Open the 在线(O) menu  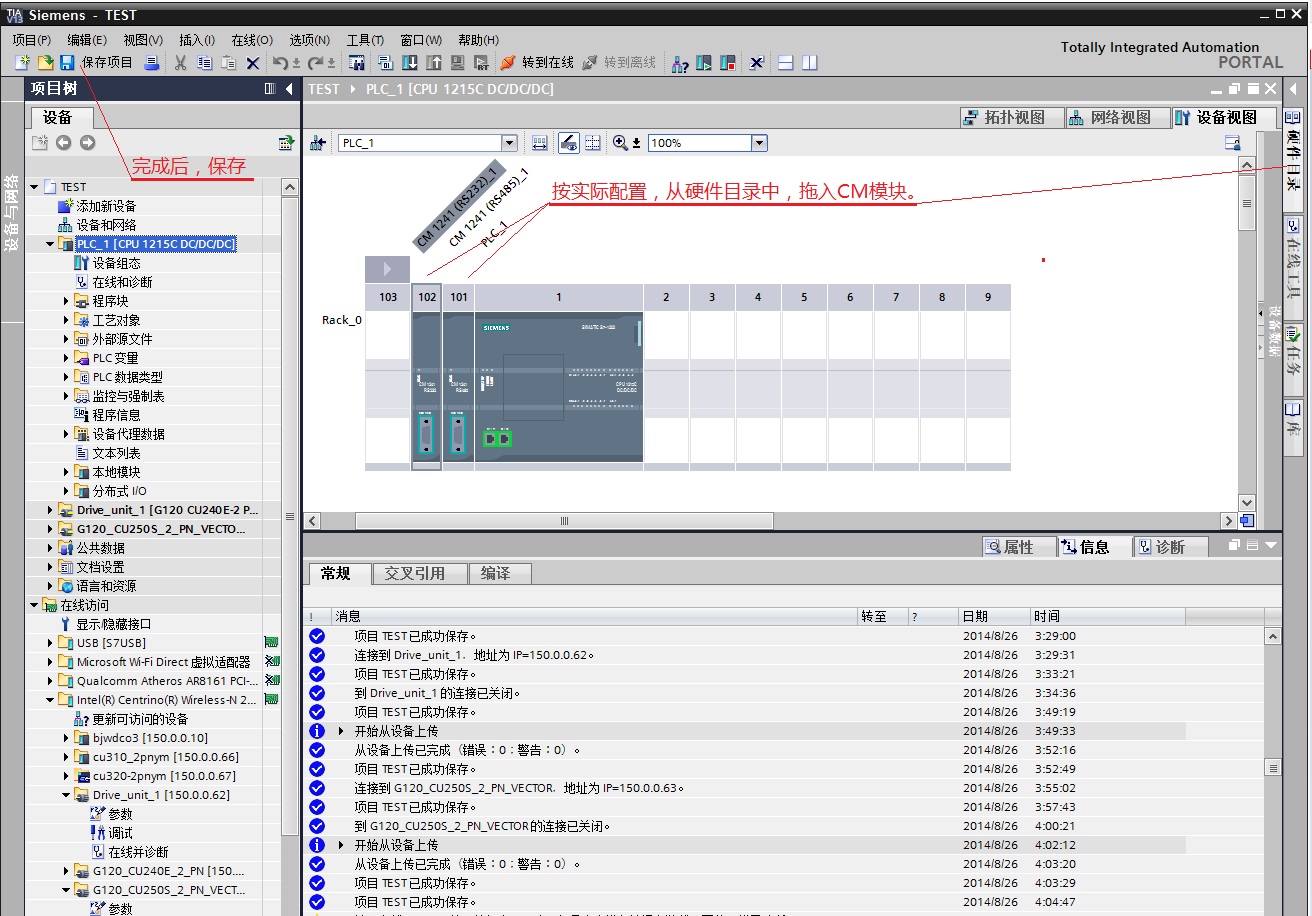coord(252,40)
